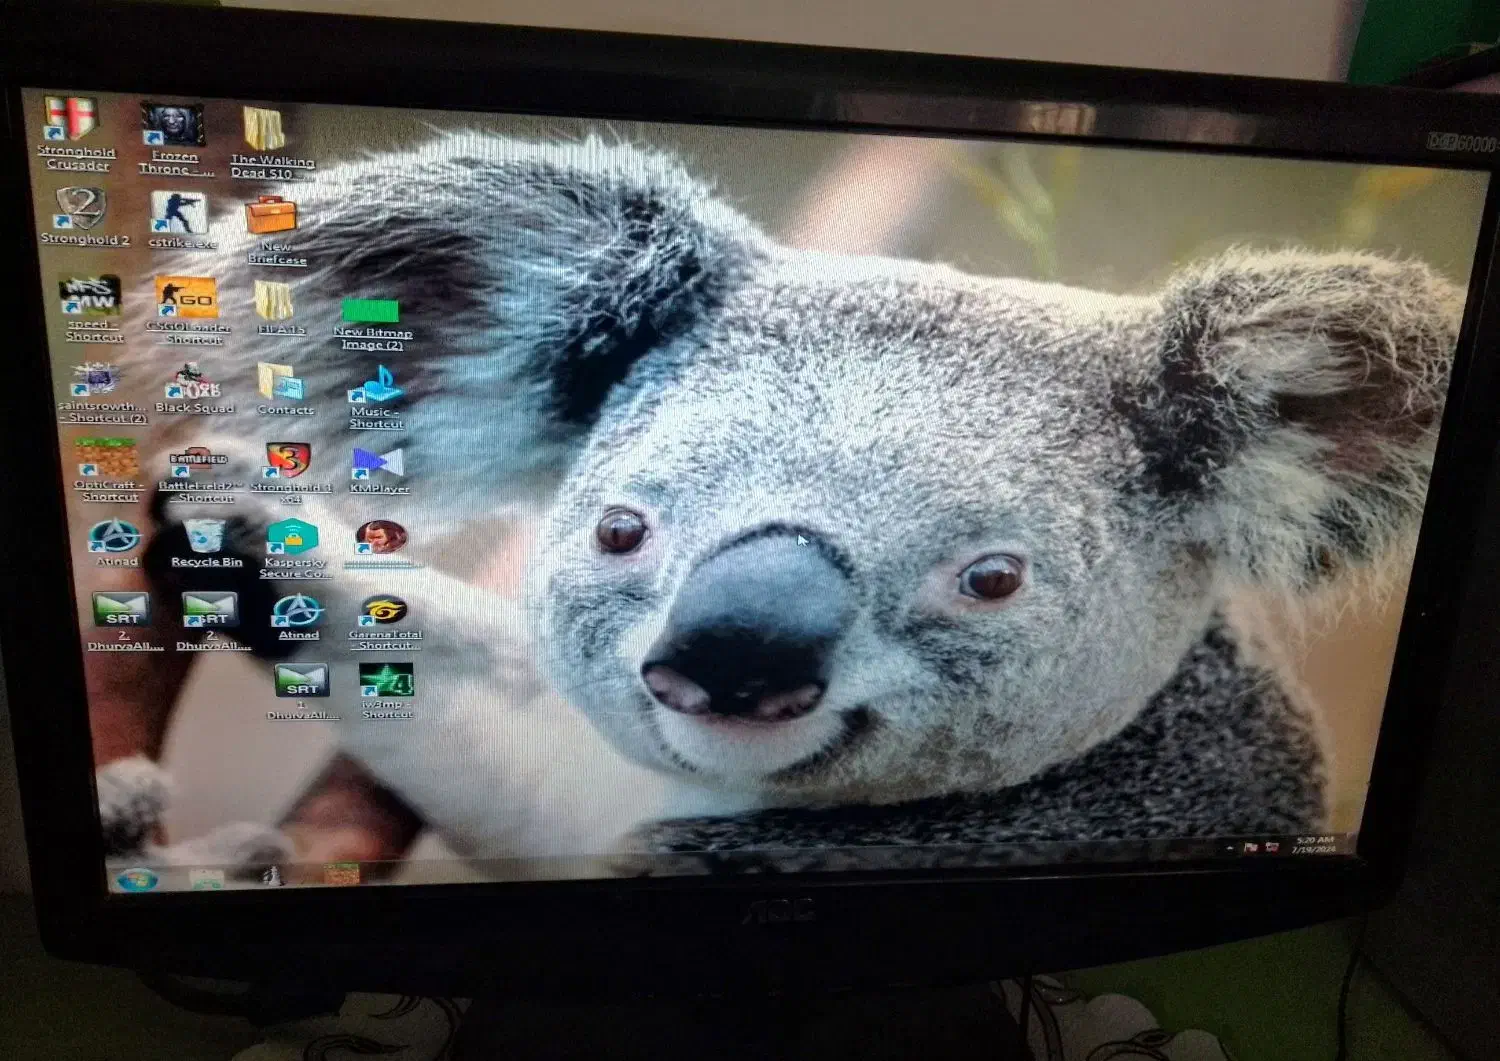Click the cstrike.exe Counter-Strike icon
Viewport: 1500px width, 1061px height.
[179, 214]
